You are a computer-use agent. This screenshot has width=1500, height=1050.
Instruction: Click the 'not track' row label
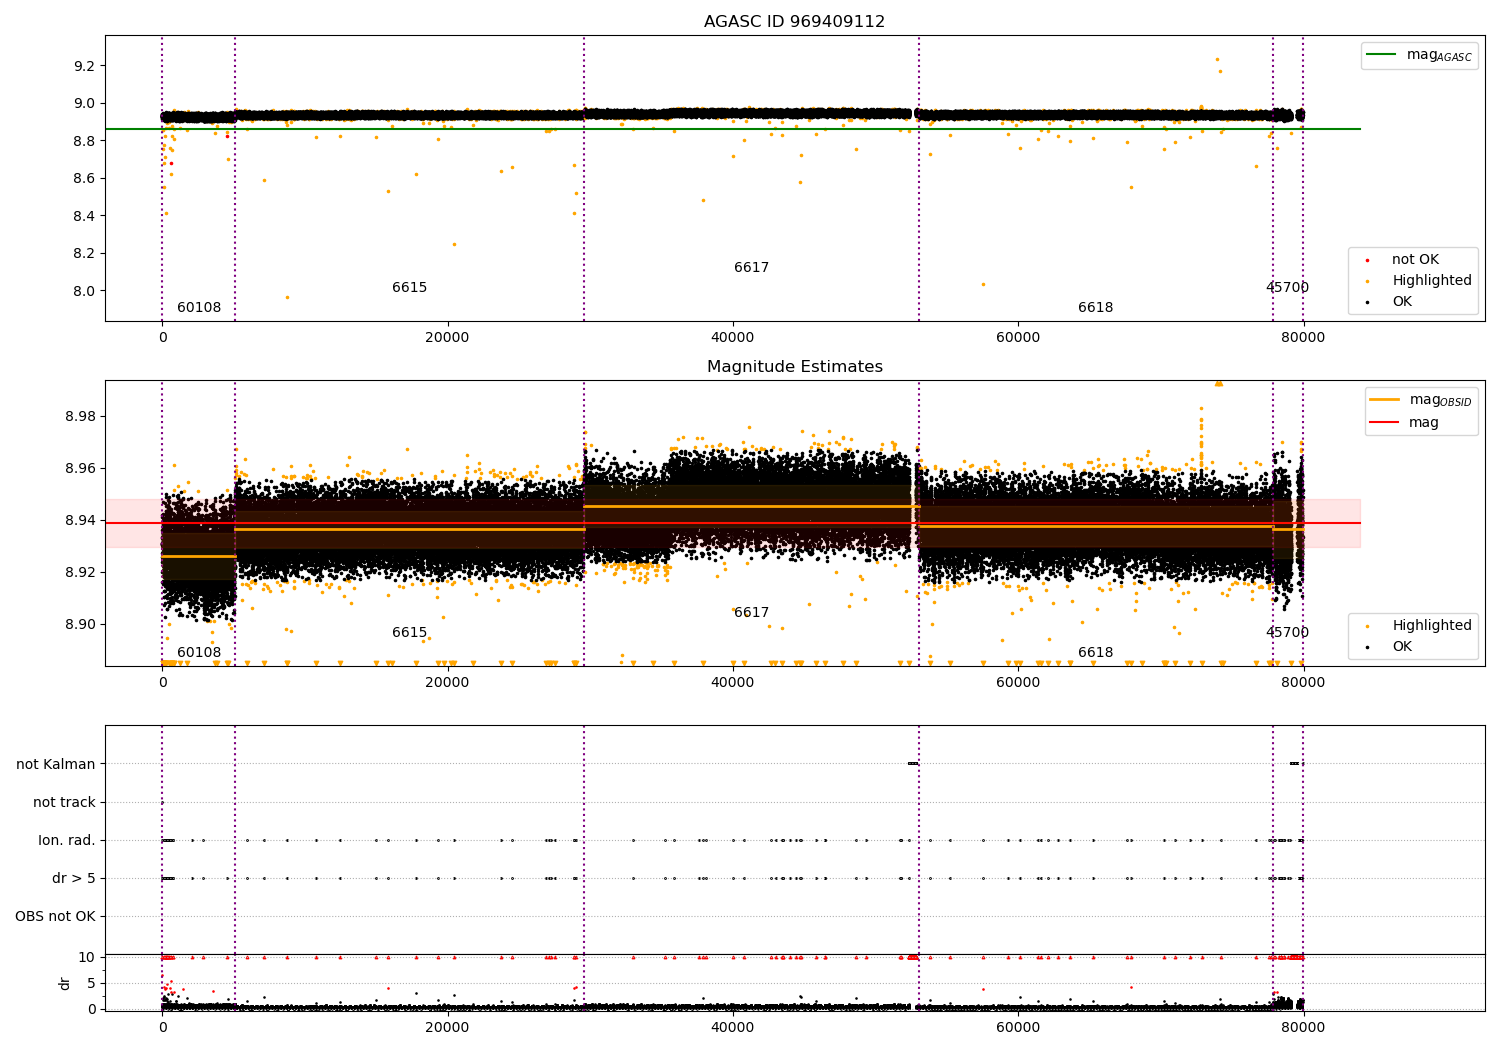pyautogui.click(x=64, y=802)
